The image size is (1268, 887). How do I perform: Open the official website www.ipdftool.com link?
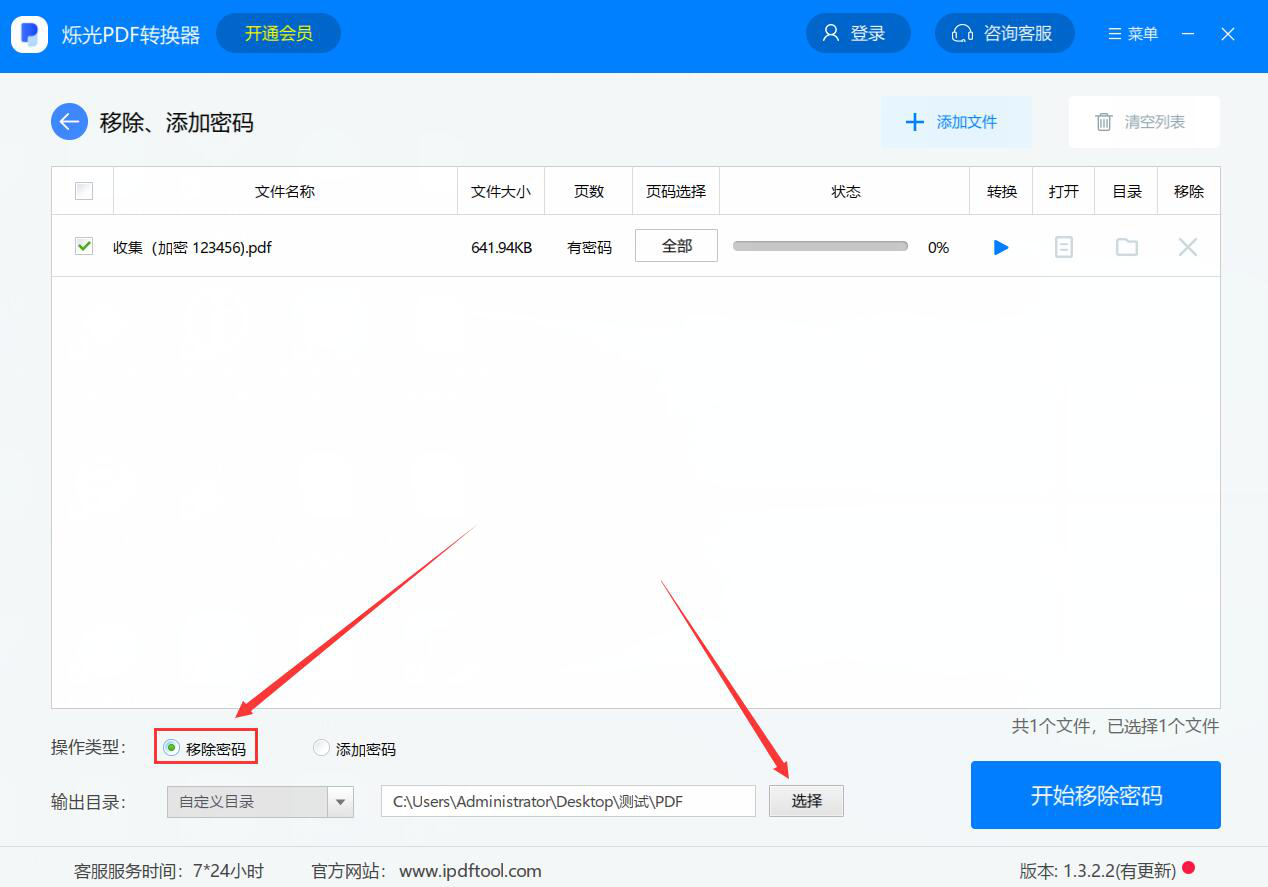(470, 871)
